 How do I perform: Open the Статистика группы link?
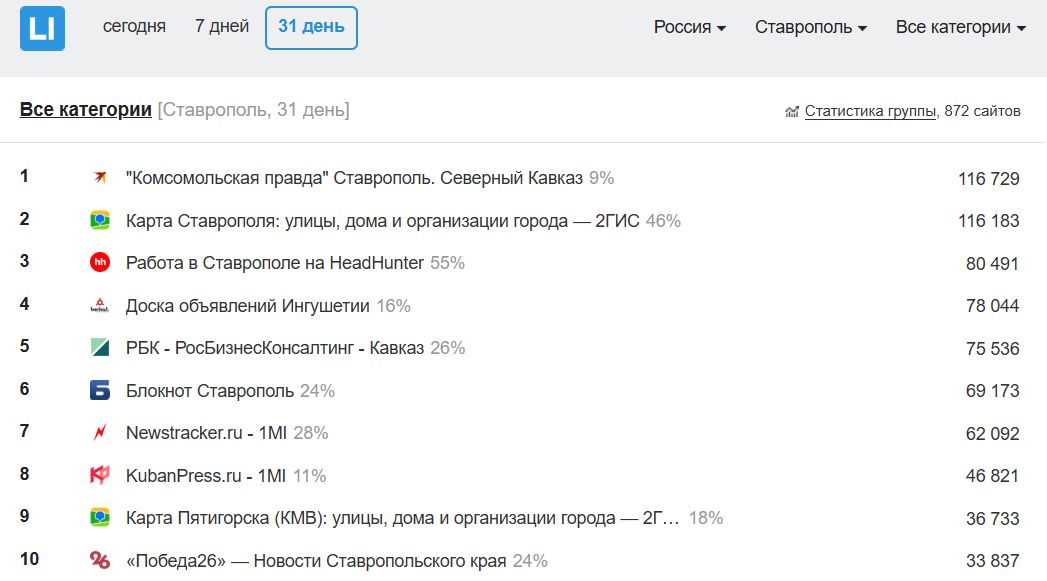(x=870, y=111)
